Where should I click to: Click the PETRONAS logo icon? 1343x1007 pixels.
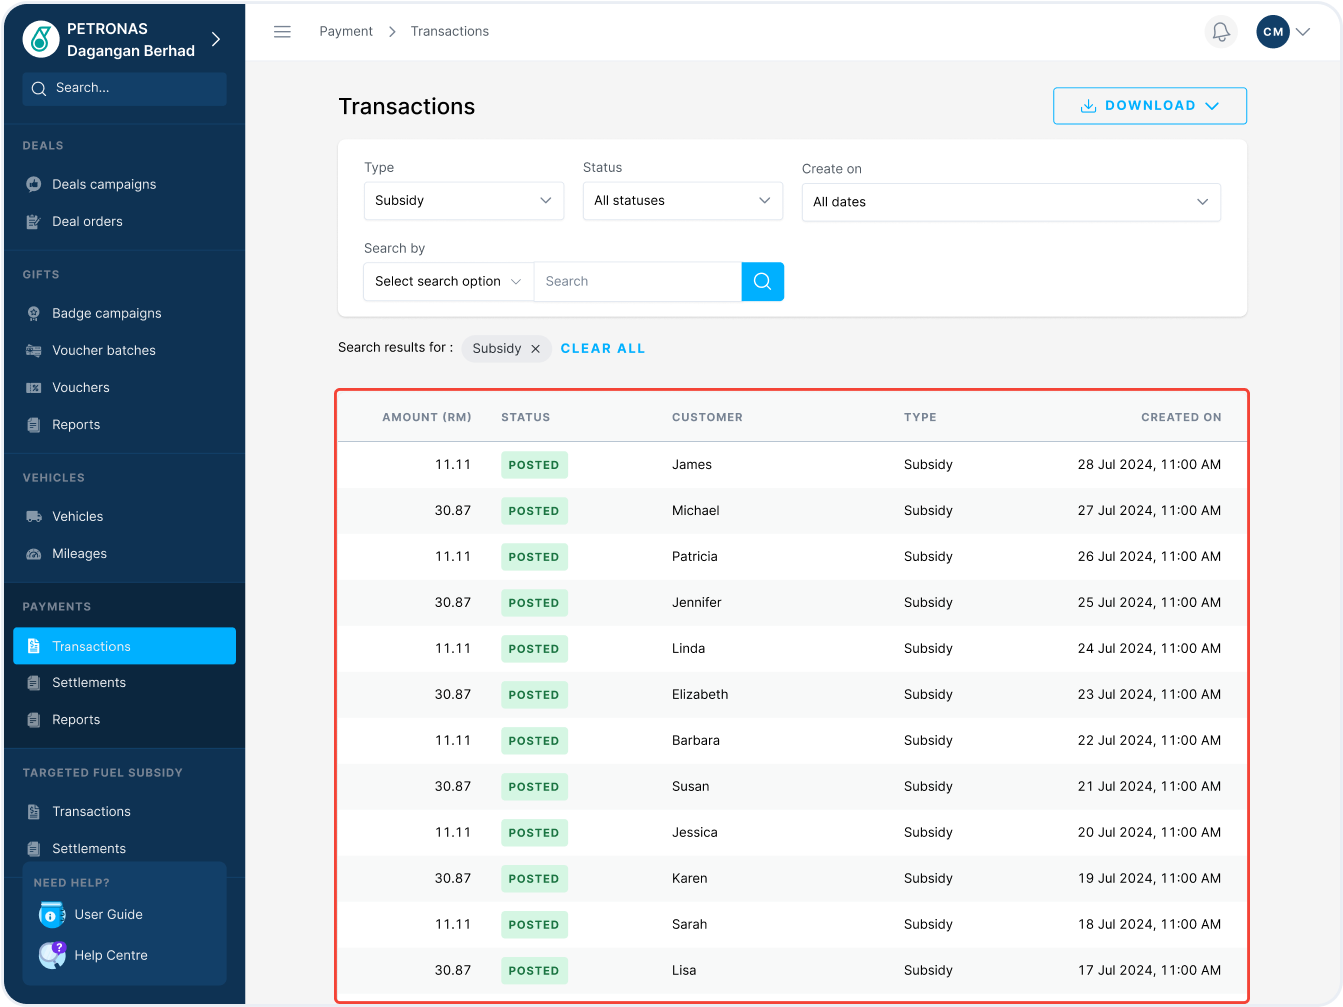41,40
